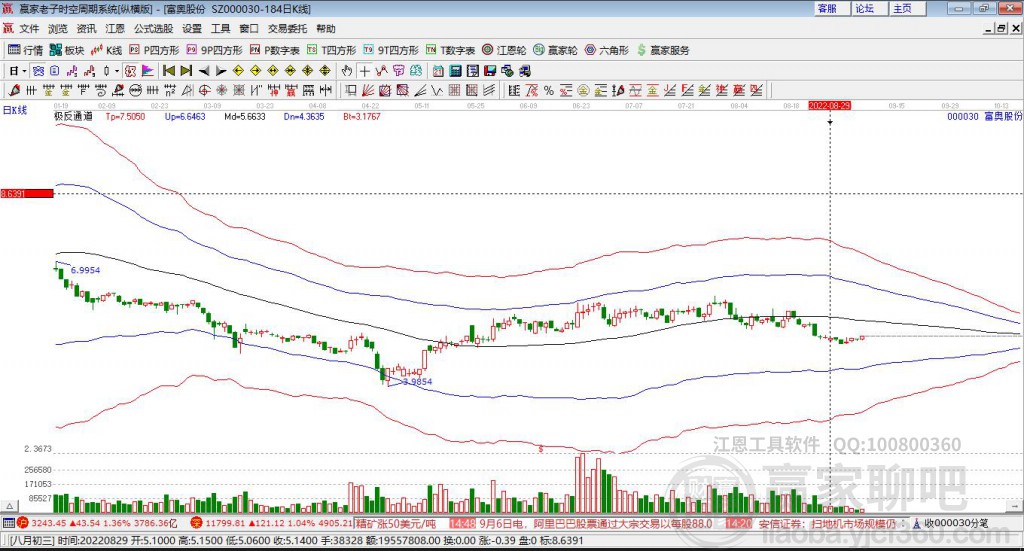
Task: Click the 6.9954 high price label
Action: click(x=86, y=270)
